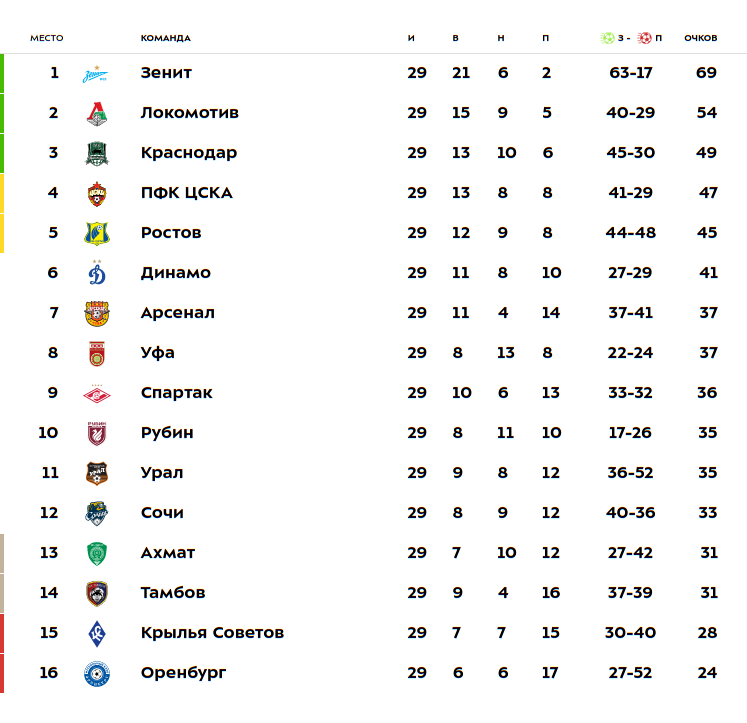Click the goals scored ball icon in header
Viewport: 747px width, 723px height.
tap(607, 38)
